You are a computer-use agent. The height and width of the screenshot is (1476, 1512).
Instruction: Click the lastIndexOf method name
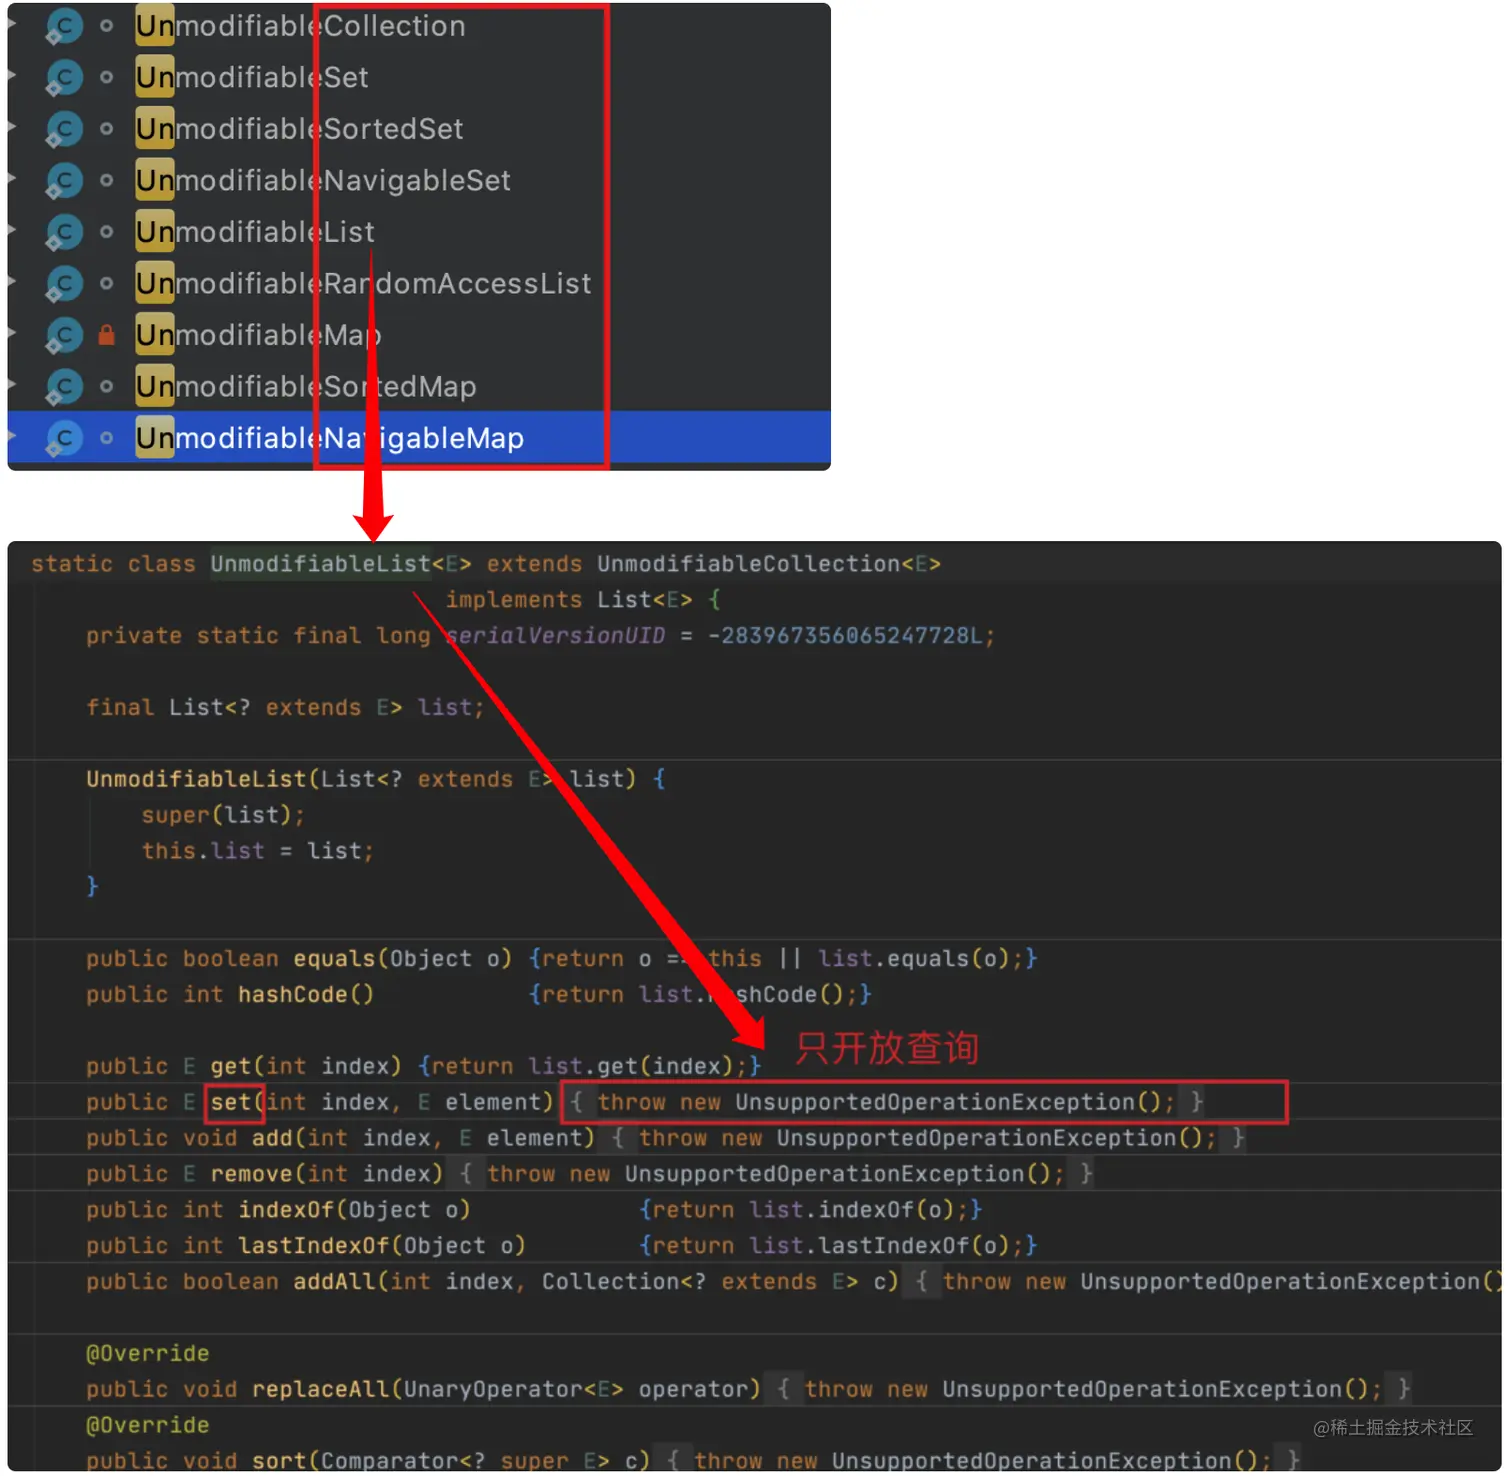[313, 1246]
